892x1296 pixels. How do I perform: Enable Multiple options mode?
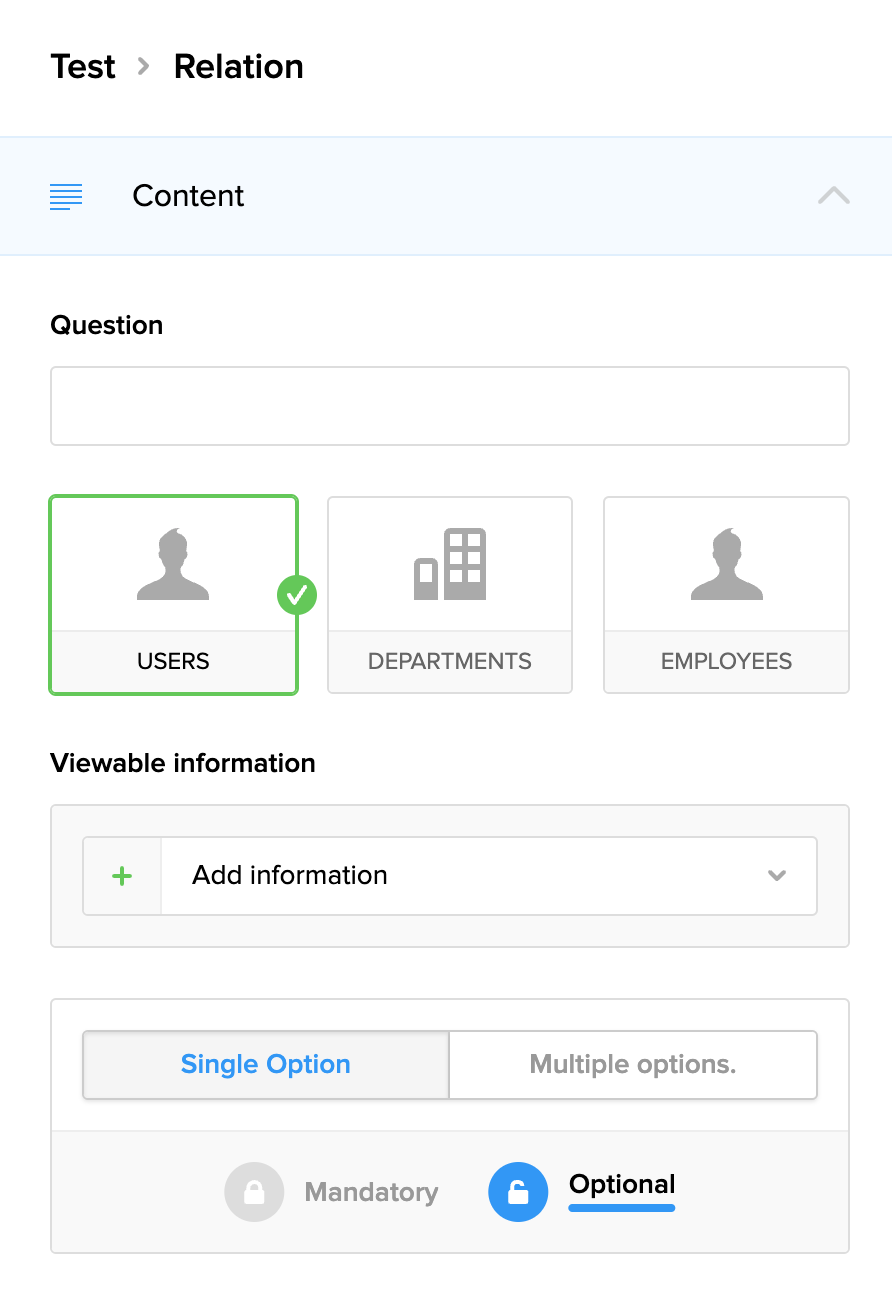tap(633, 1065)
